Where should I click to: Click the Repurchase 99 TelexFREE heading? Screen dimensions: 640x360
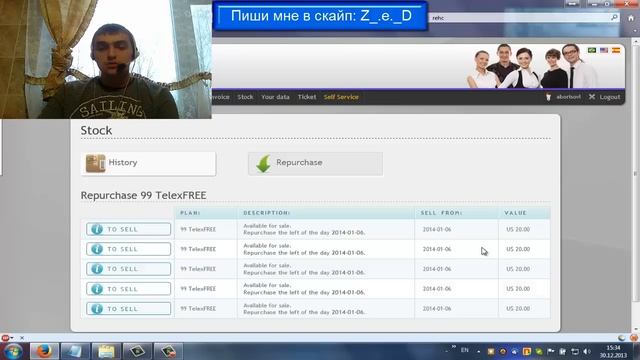tap(143, 196)
